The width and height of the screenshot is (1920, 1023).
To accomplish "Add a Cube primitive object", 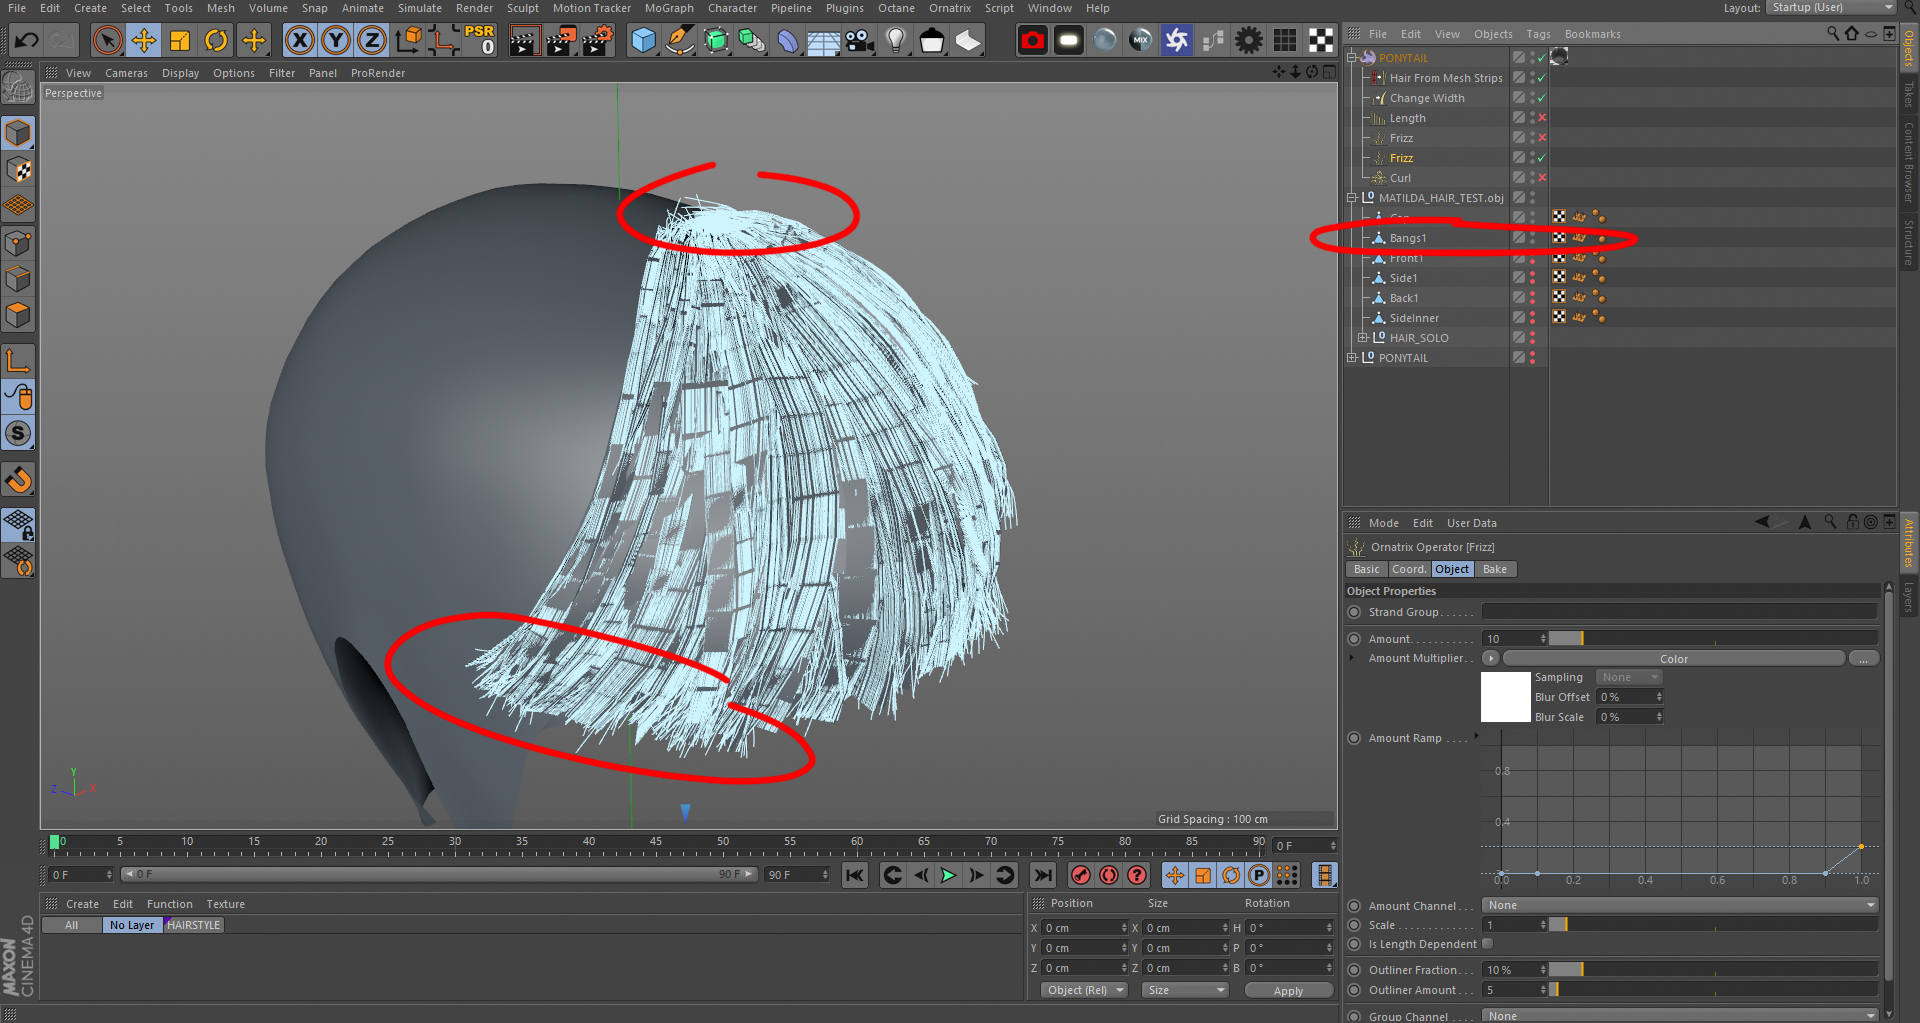I will click(x=643, y=41).
